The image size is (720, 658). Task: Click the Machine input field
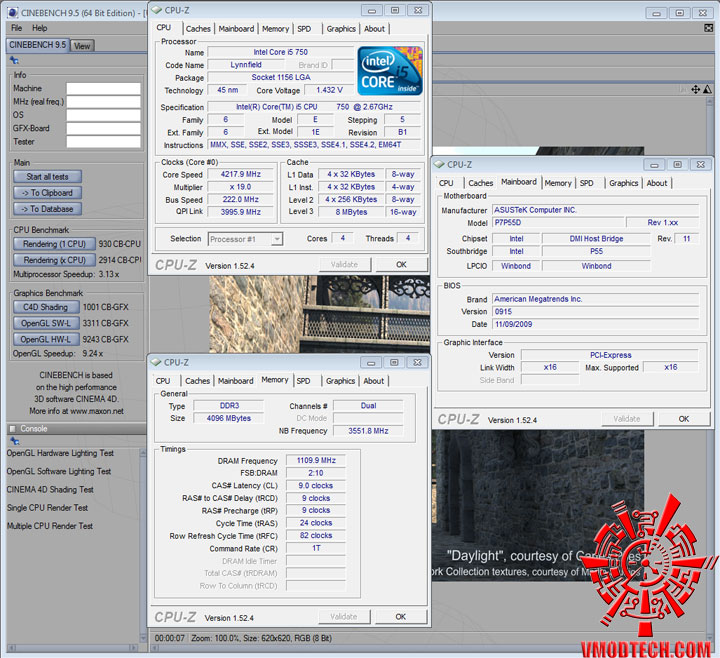click(x=103, y=89)
